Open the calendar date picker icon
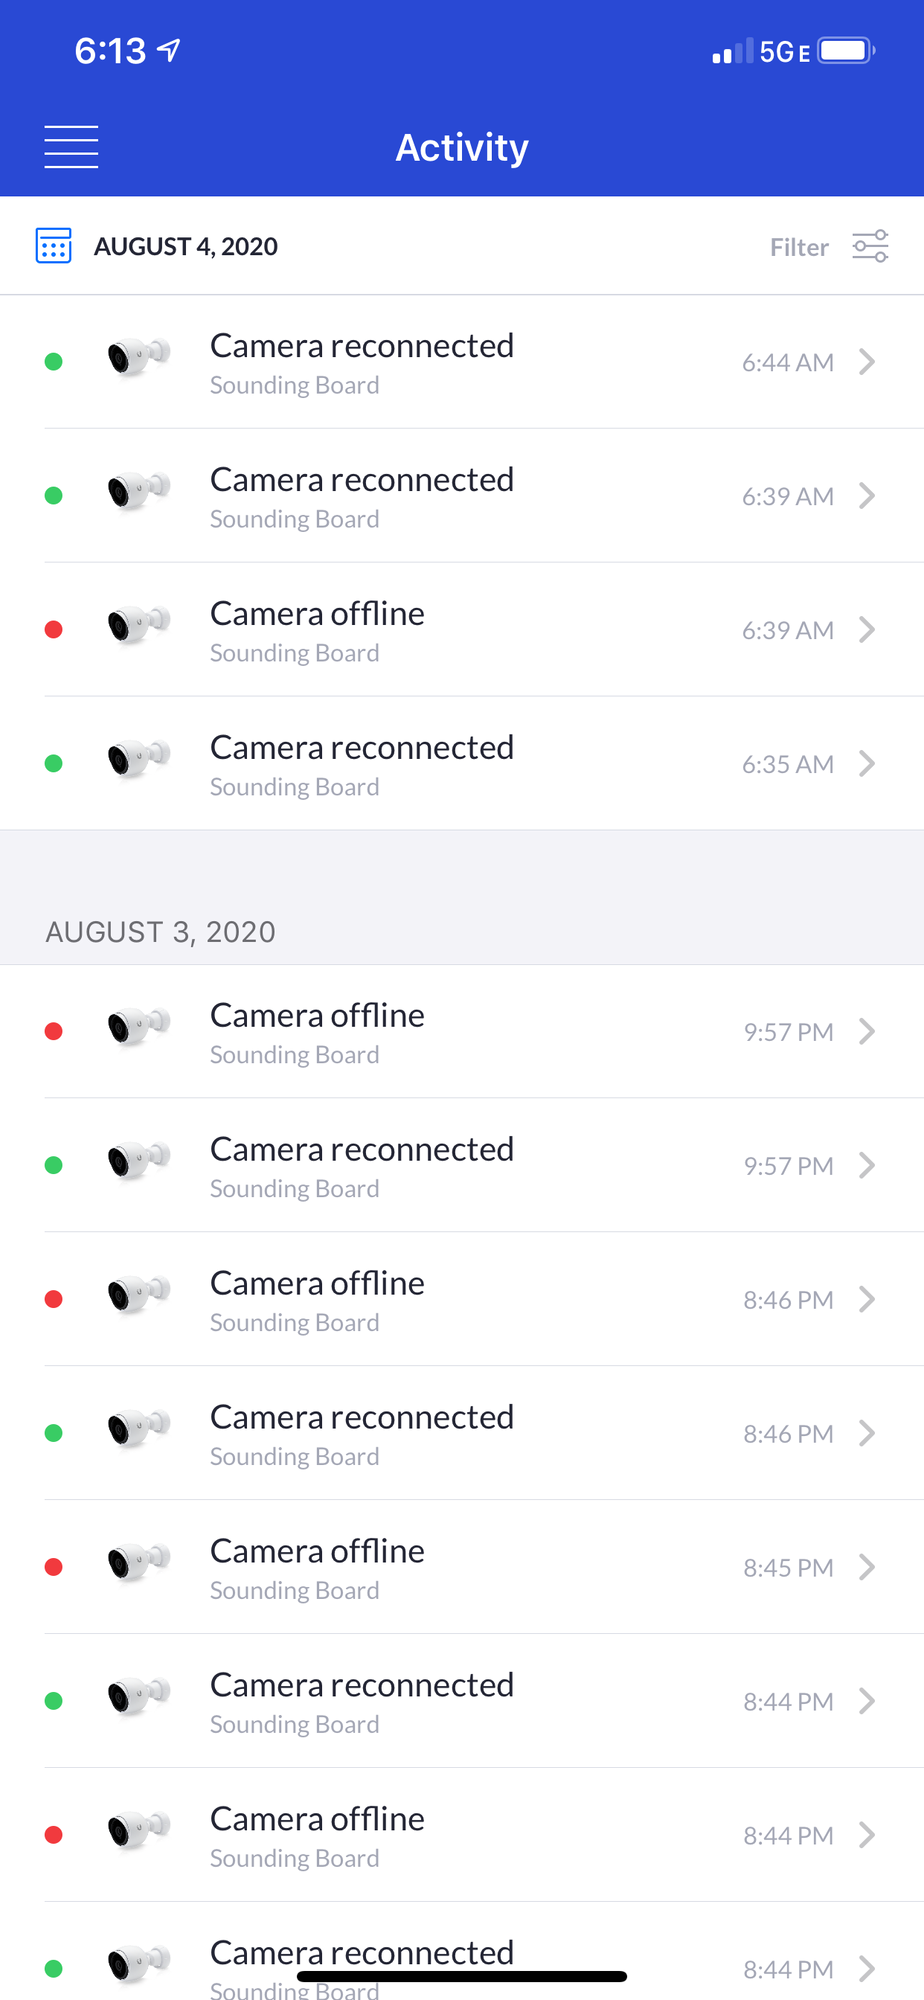Viewport: 924px width, 2000px height. pos(54,246)
